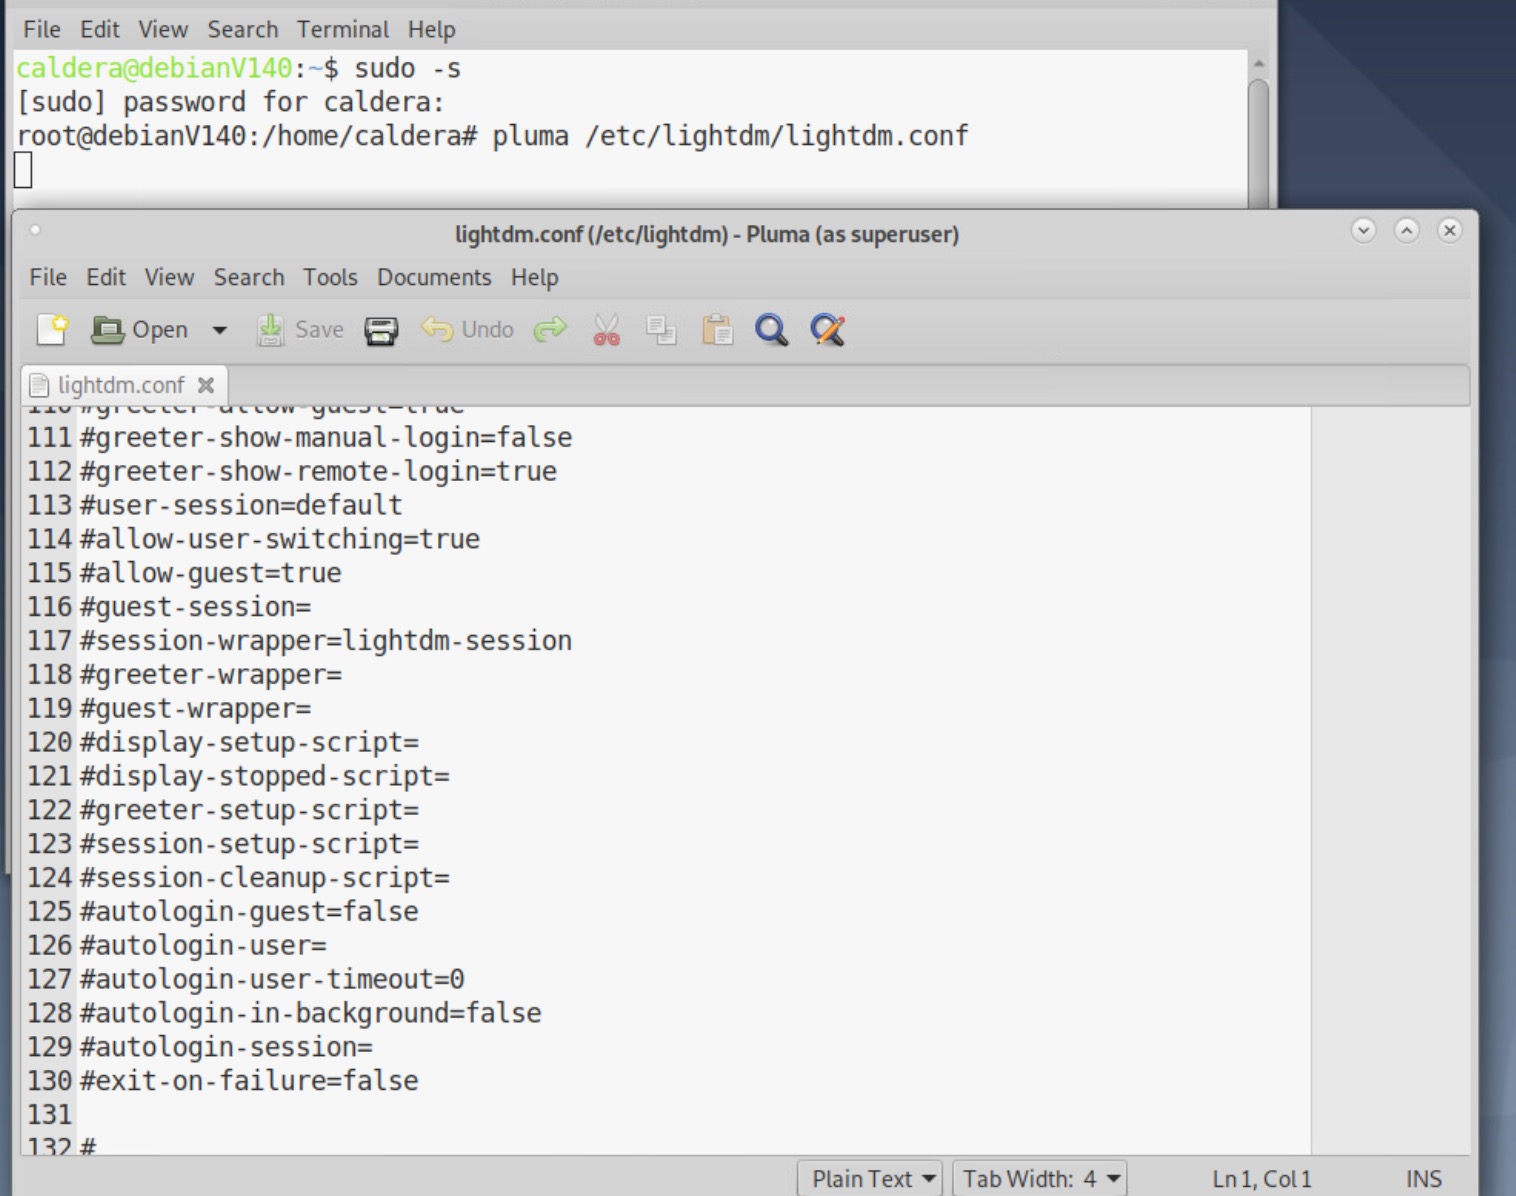Expand the Open recent files dropdown arrow

(219, 330)
